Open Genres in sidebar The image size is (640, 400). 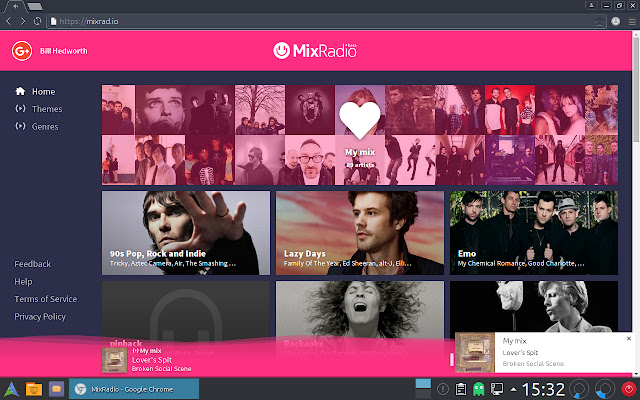(x=45, y=127)
